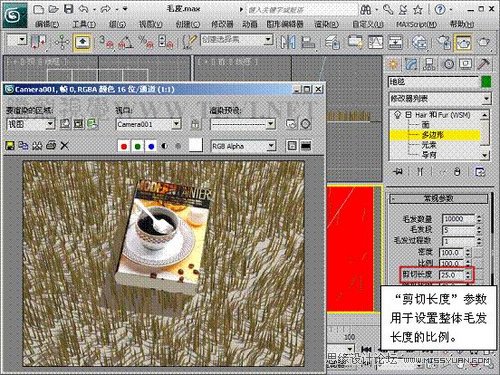Open the Utilities panel hammer icon
Image resolution: width=500 pixels, height=375 pixels.
coord(484,64)
